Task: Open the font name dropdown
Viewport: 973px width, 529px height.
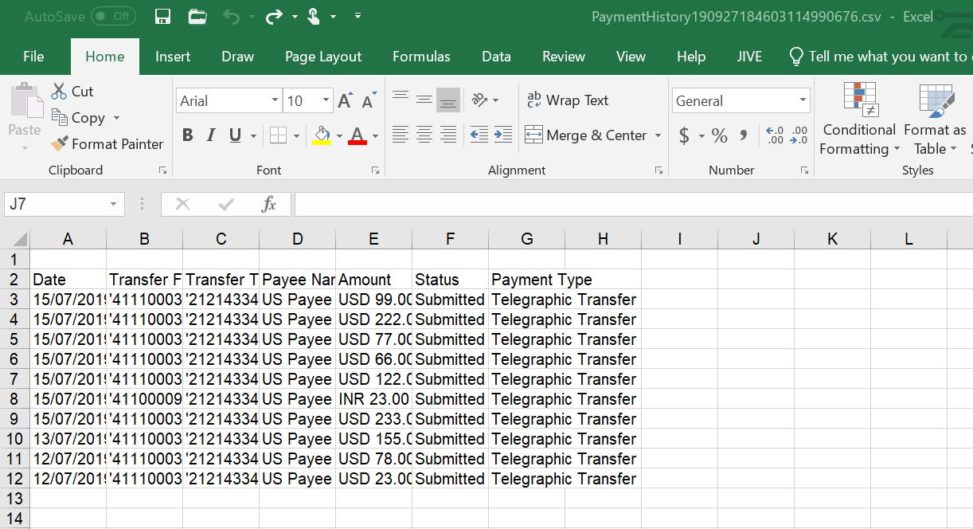Action: (275, 101)
